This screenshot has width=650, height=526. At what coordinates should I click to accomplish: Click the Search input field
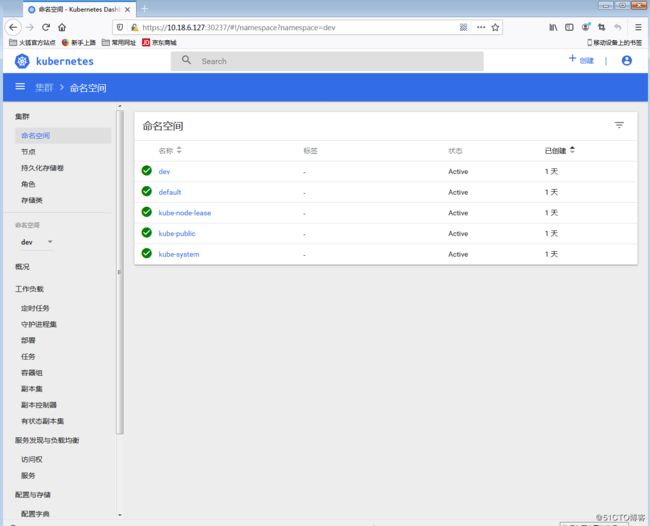pyautogui.click(x=327, y=61)
